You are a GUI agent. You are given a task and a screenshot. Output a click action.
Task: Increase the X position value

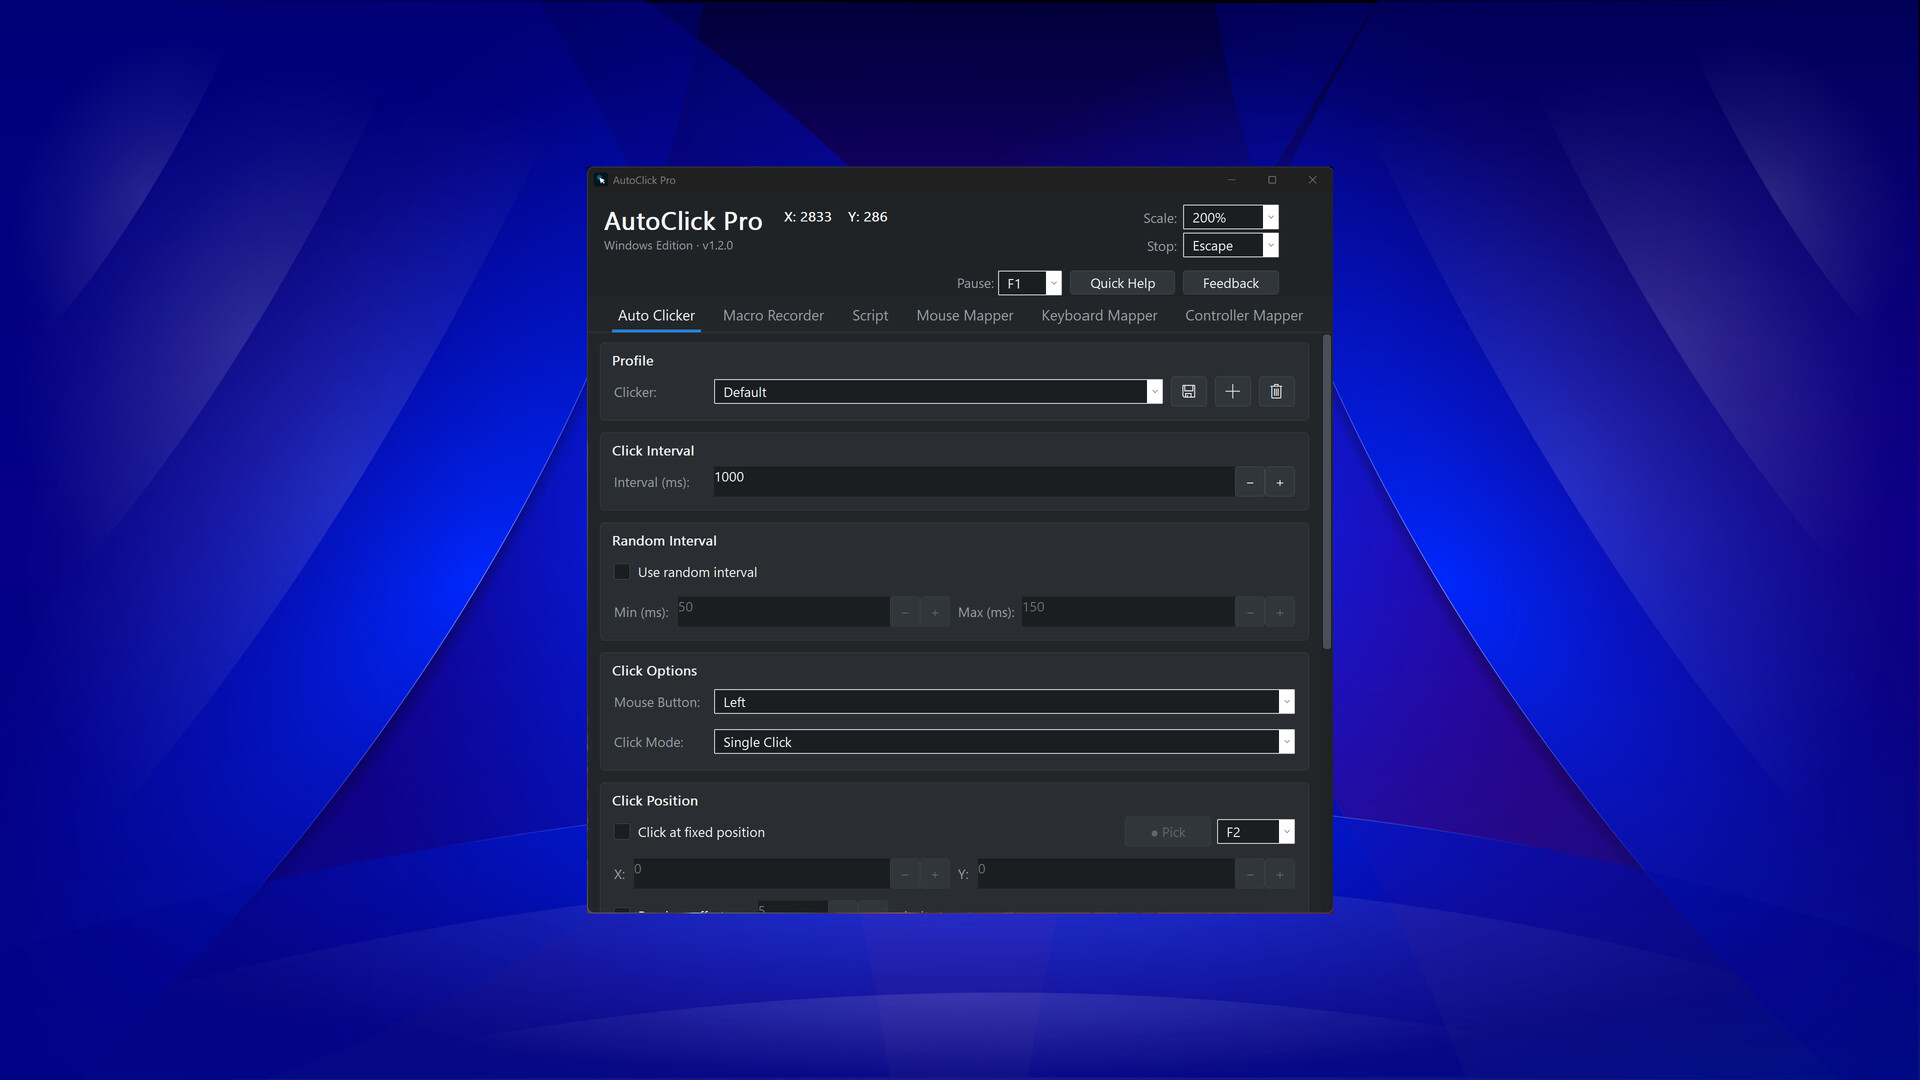pyautogui.click(x=935, y=874)
